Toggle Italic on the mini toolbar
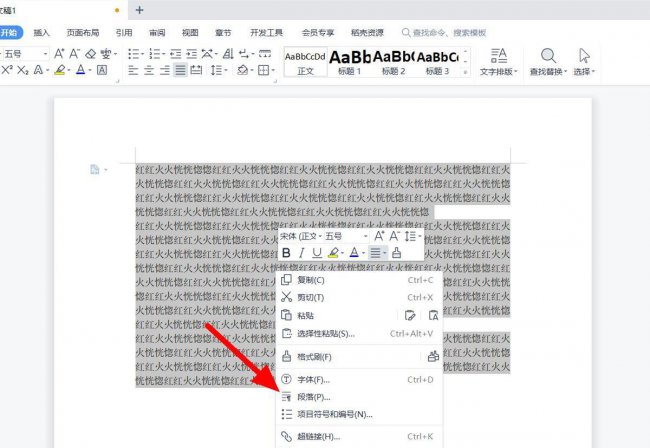 click(302, 252)
